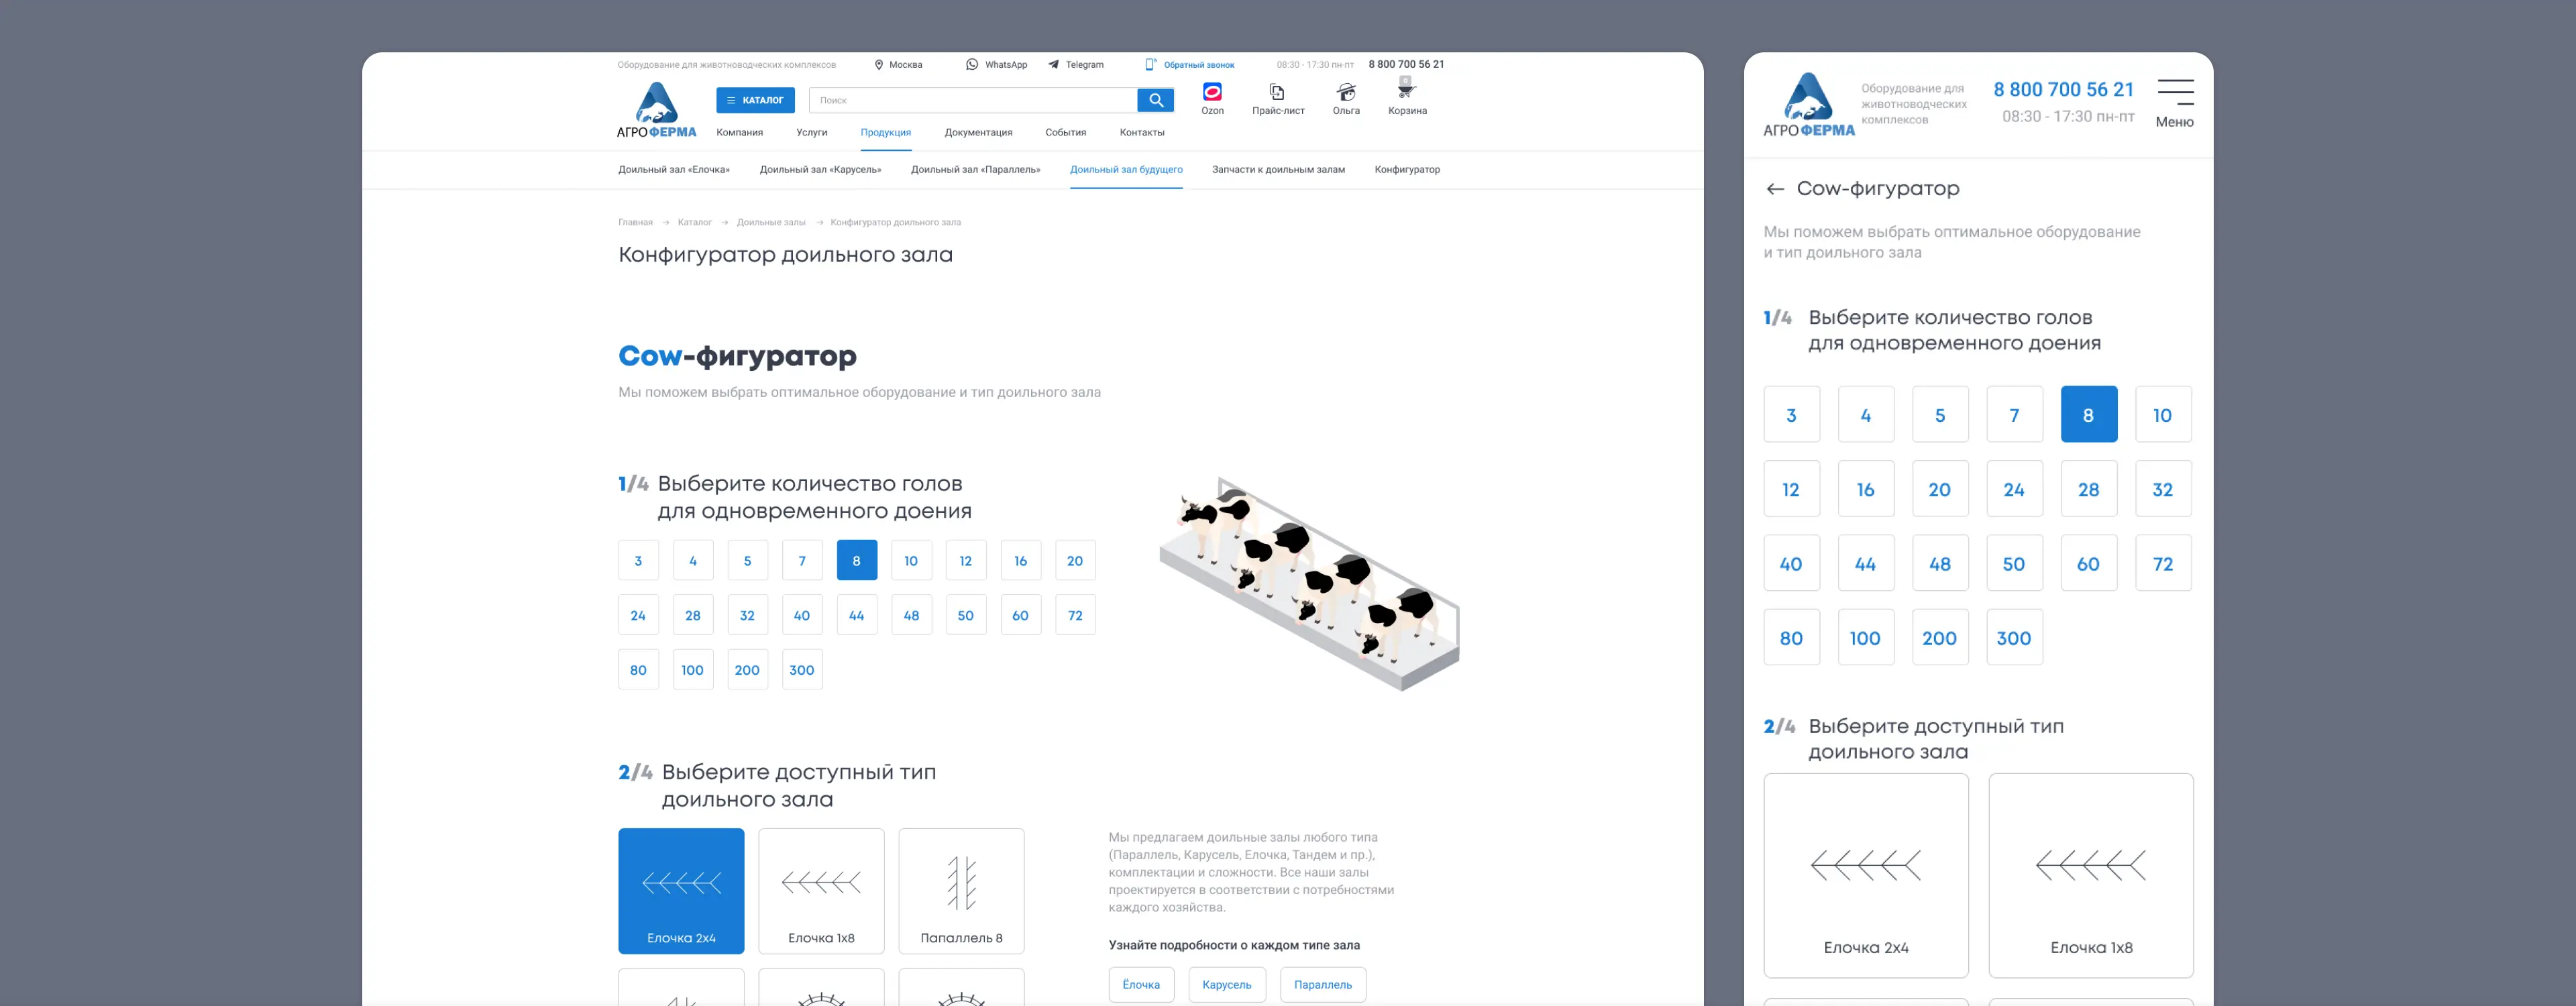2576x1006 pixels.
Task: Expand the Продукция navigation menu
Action: [x=885, y=132]
